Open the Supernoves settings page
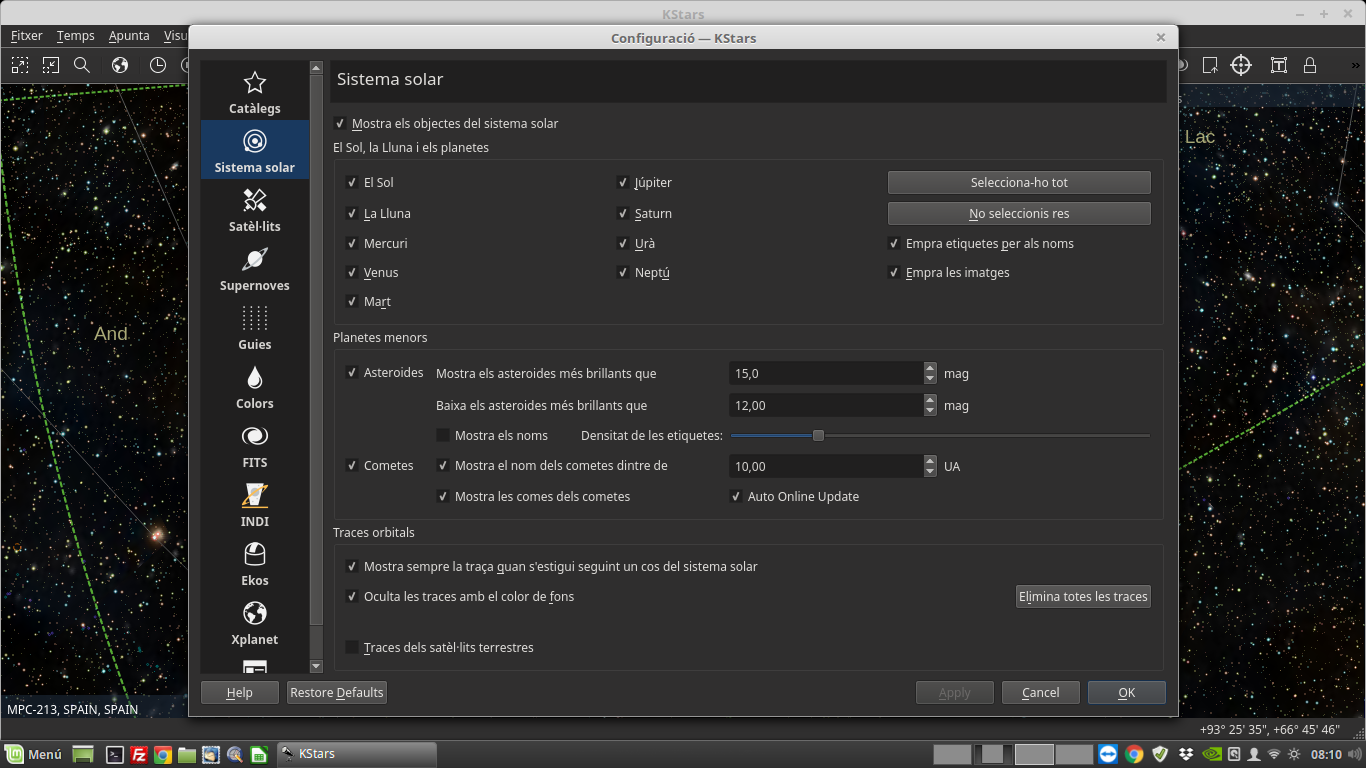This screenshot has width=1366, height=768. pyautogui.click(x=255, y=270)
